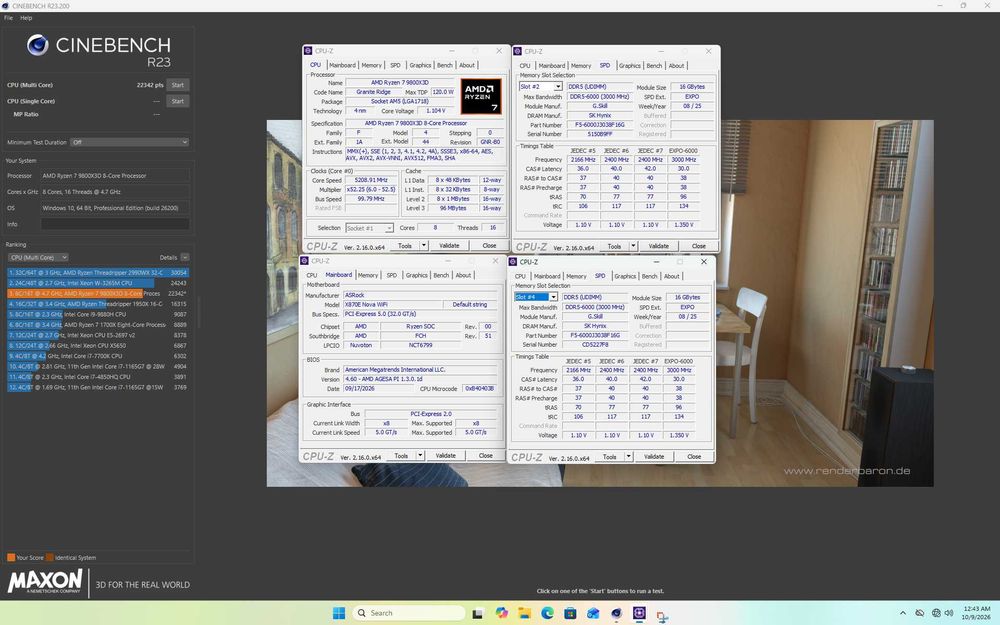Start the CPU (Single Core) test
Viewport: 1000px width, 625px height.
click(x=177, y=101)
